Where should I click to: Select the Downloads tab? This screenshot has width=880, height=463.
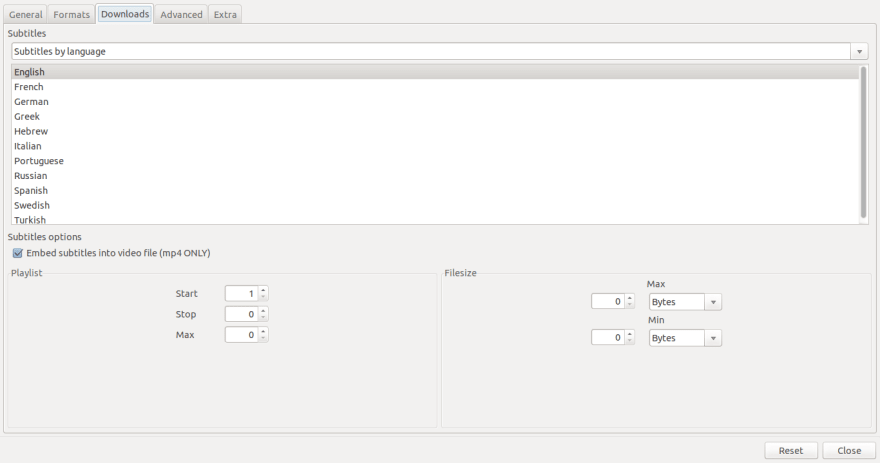125,14
